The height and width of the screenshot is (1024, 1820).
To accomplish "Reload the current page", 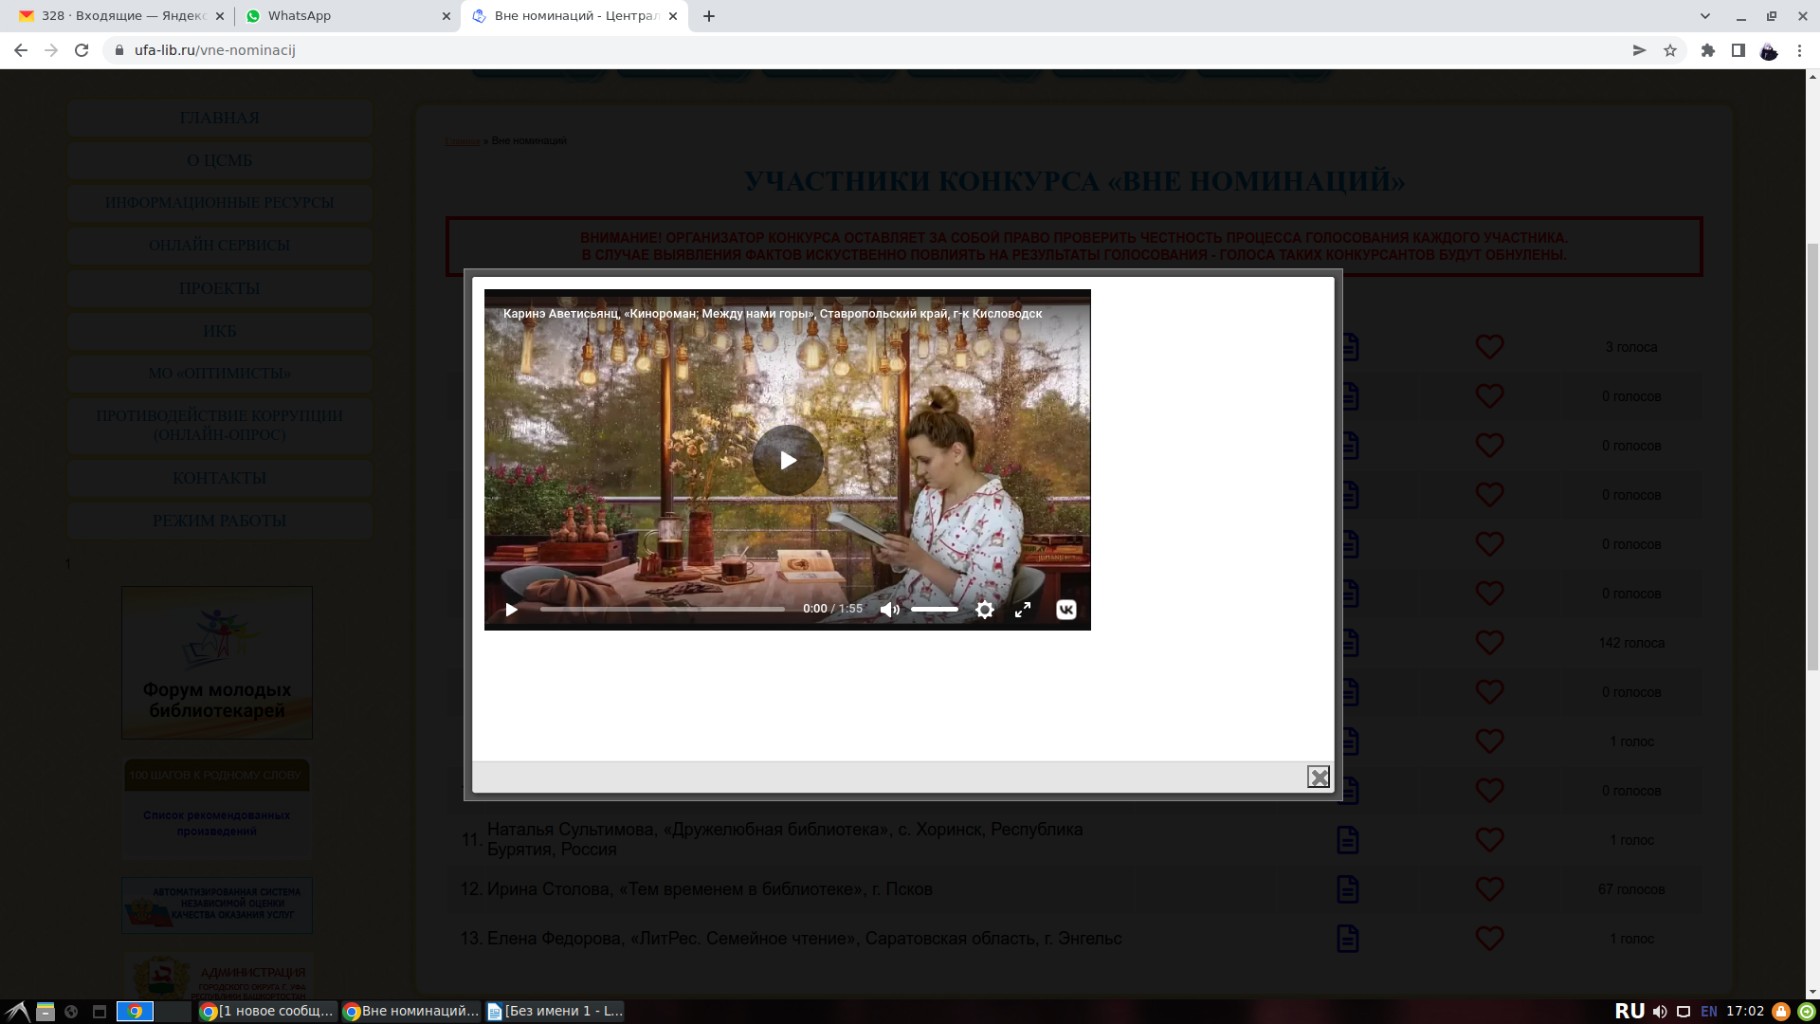I will (82, 50).
